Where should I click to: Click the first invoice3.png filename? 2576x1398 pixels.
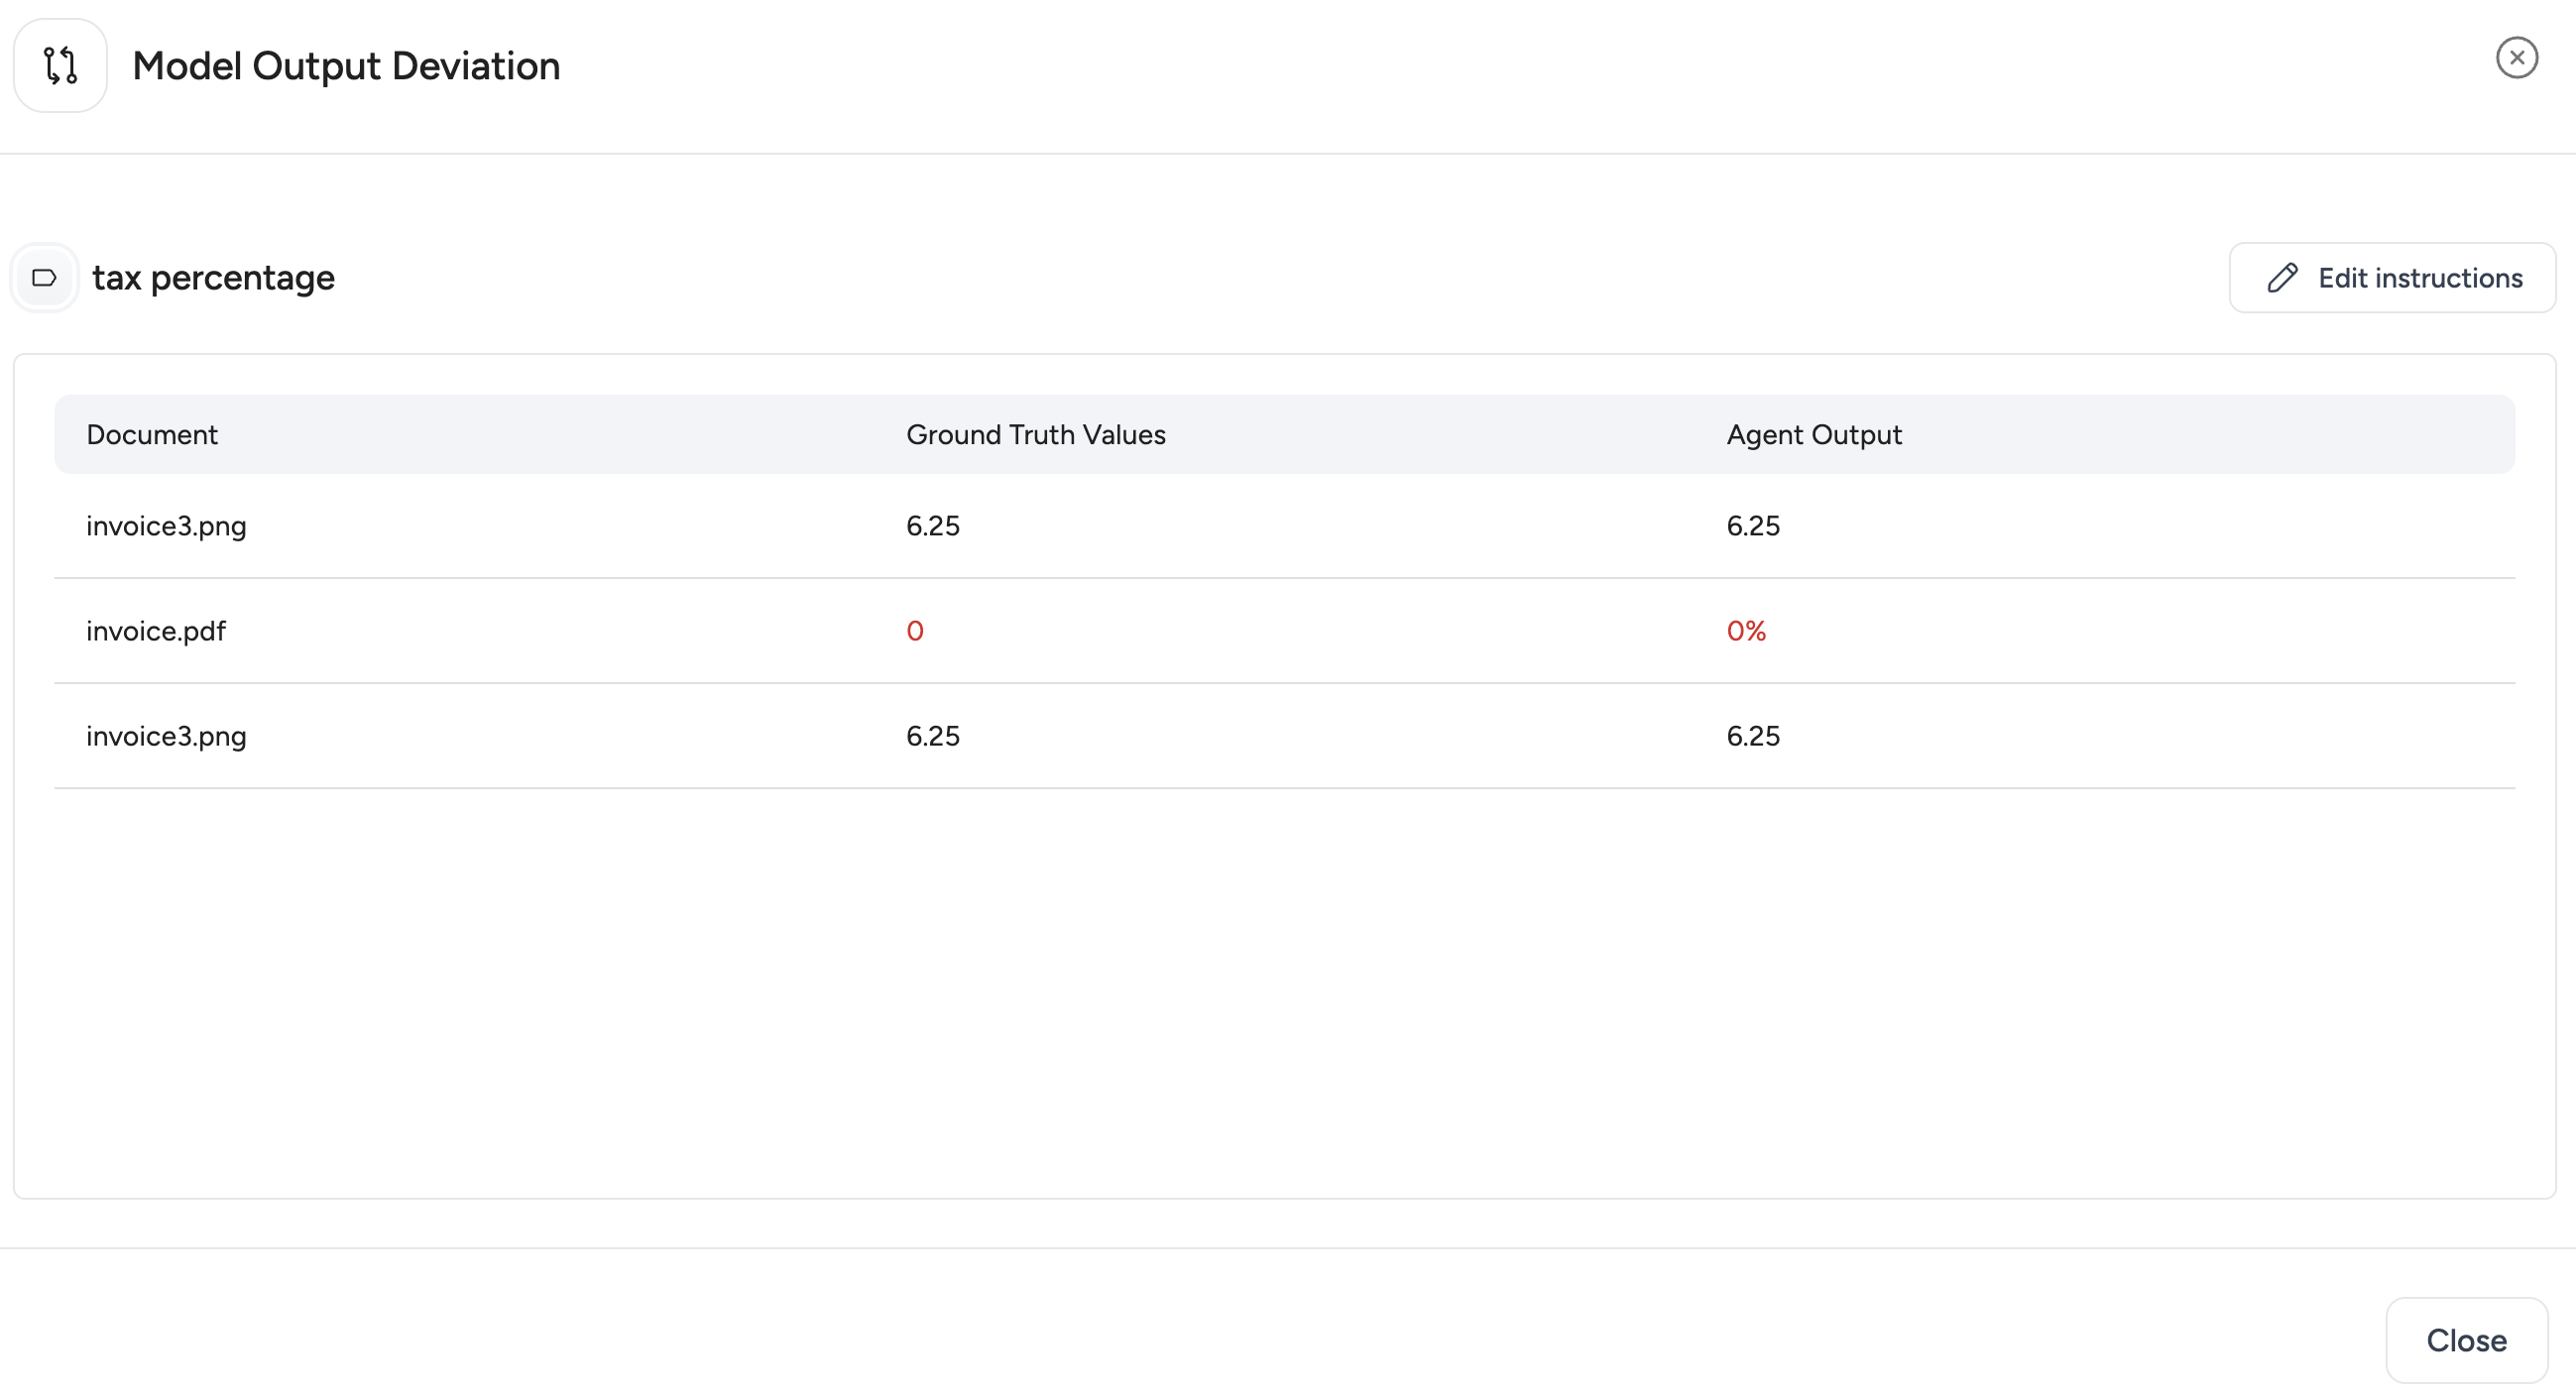pyautogui.click(x=166, y=525)
